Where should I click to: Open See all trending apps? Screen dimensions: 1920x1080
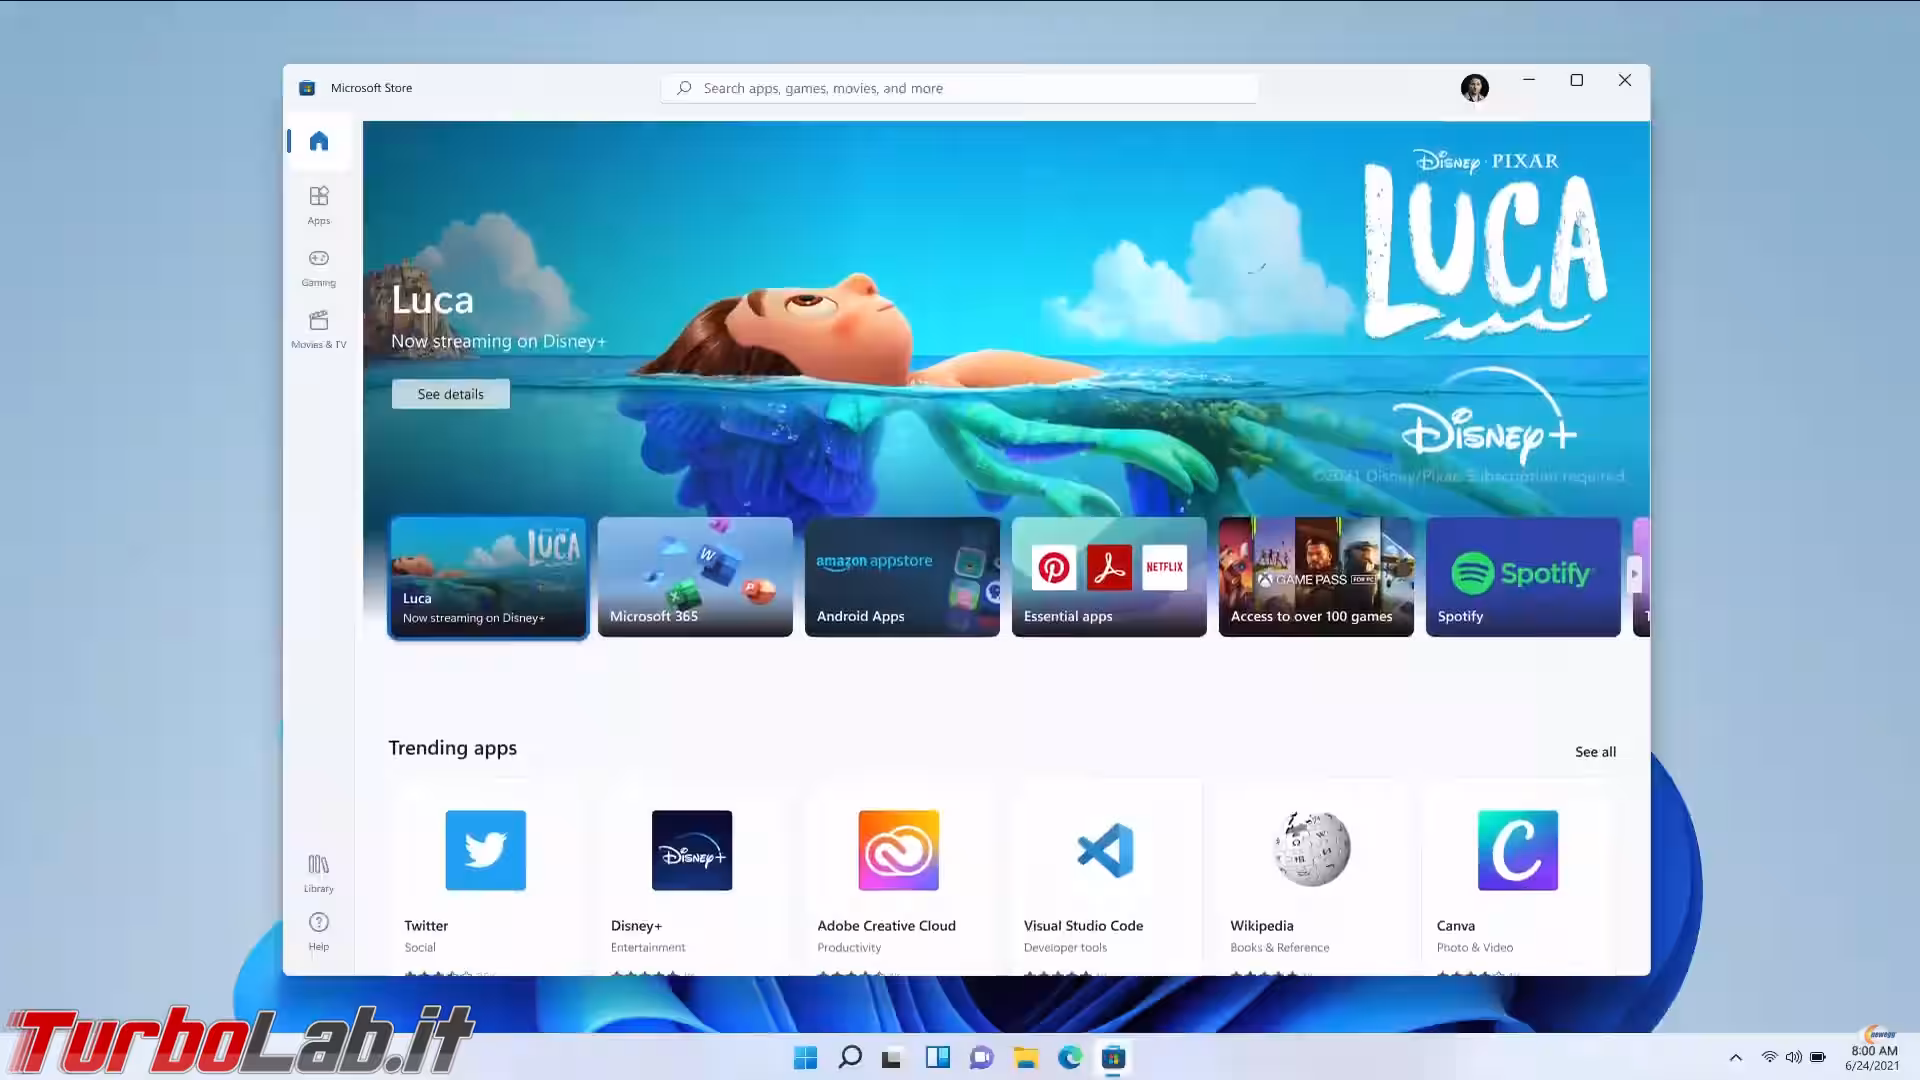click(x=1595, y=751)
